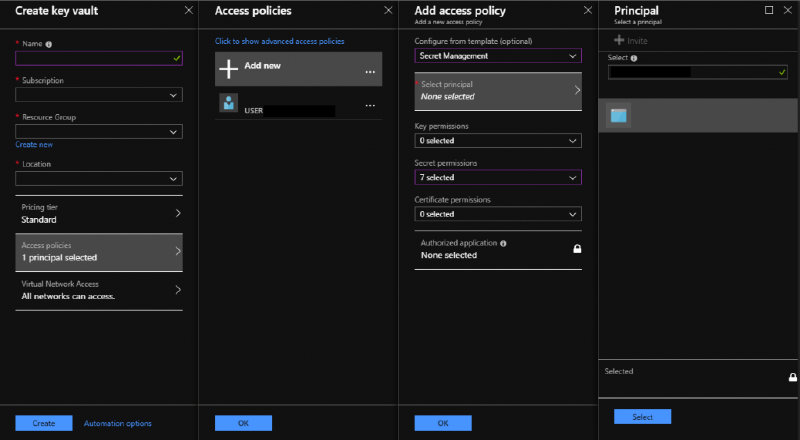The height and width of the screenshot is (440, 800).
Task: Click the Name input field in Create key vault
Action: [x=99, y=58]
